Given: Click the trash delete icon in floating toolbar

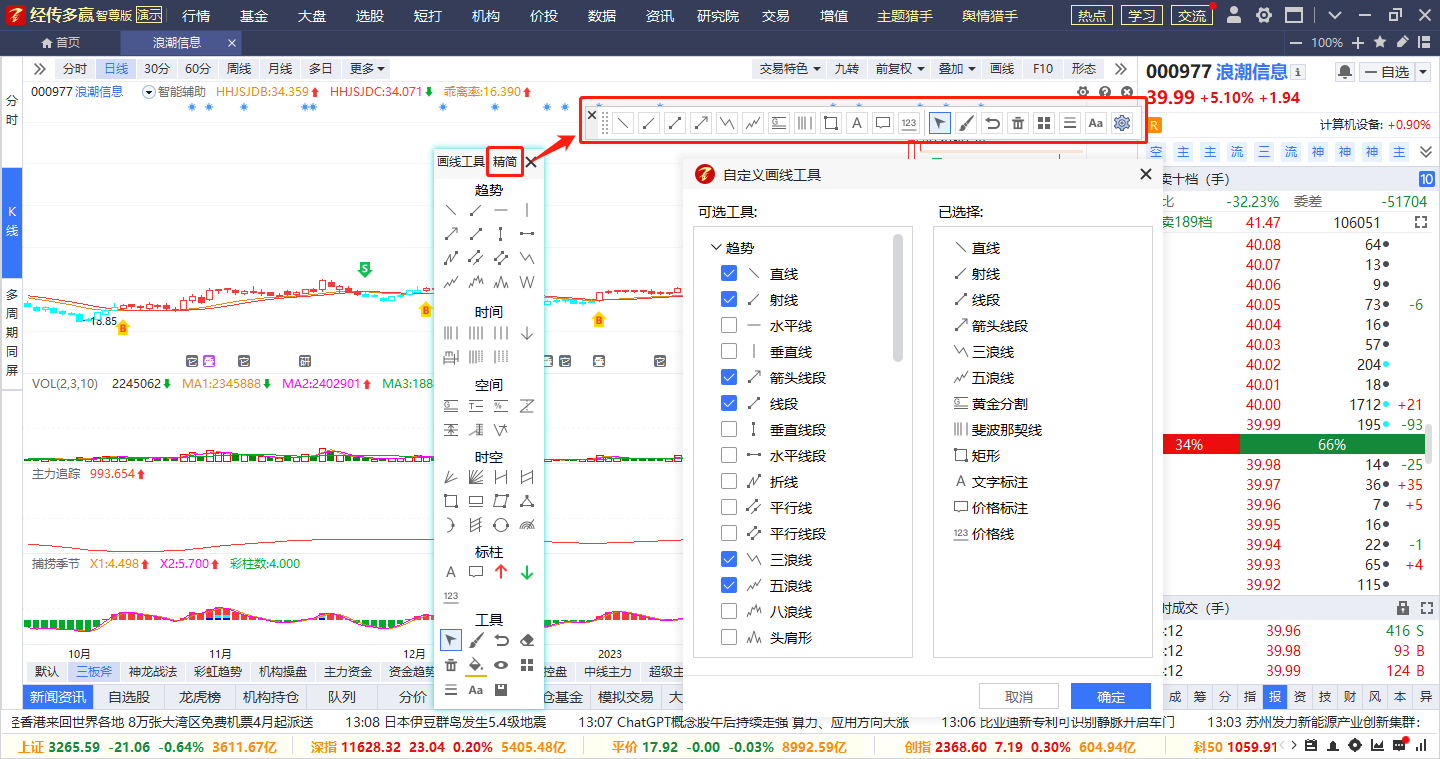Looking at the screenshot, I should pos(1018,123).
